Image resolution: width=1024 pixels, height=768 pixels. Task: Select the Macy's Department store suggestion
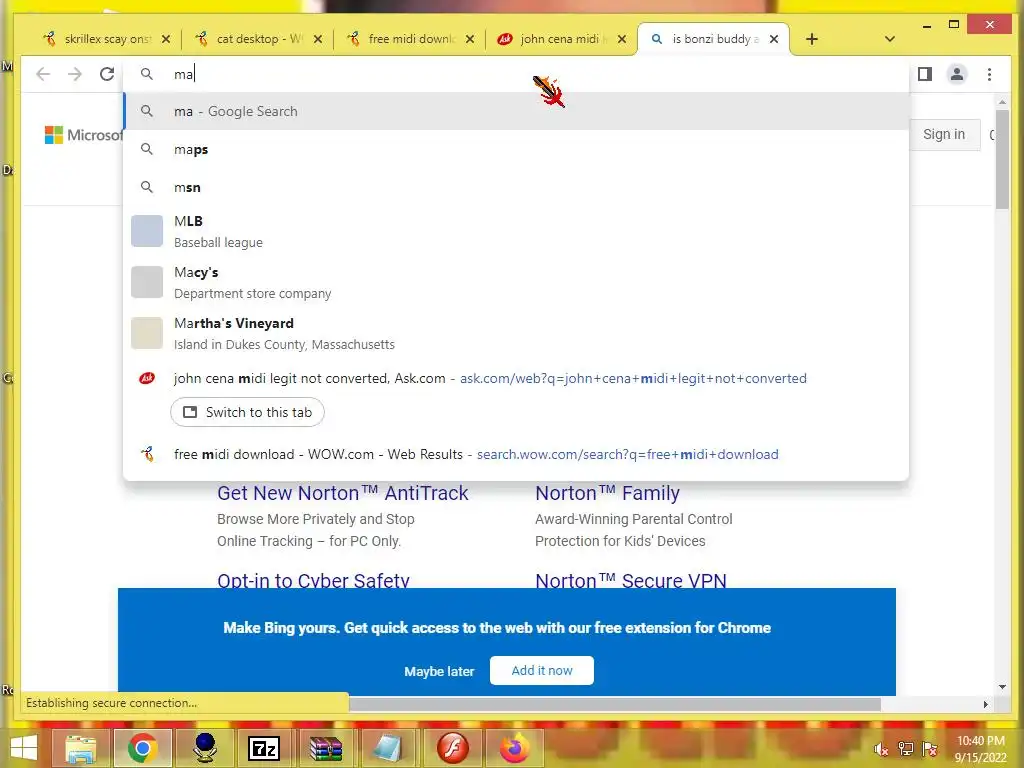(516, 282)
